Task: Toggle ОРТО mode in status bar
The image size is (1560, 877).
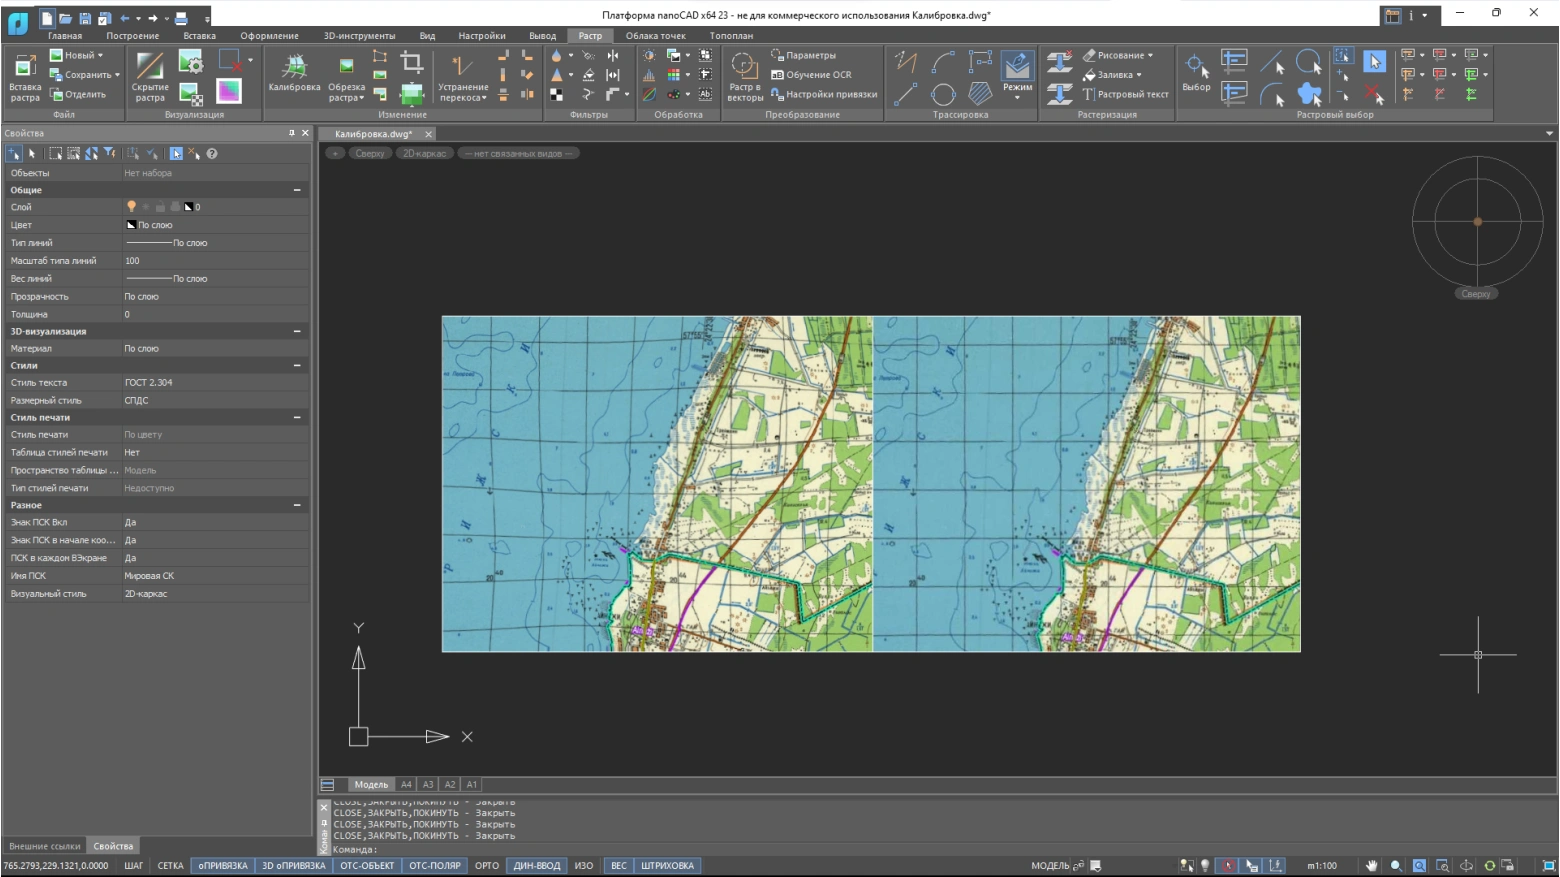Action: (x=487, y=866)
